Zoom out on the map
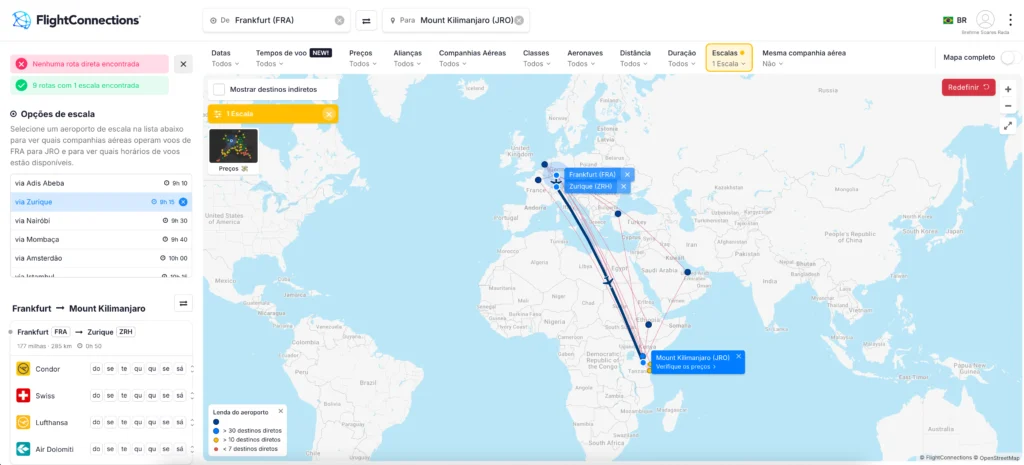Viewport: 1024px width, 465px height. click(x=1008, y=105)
